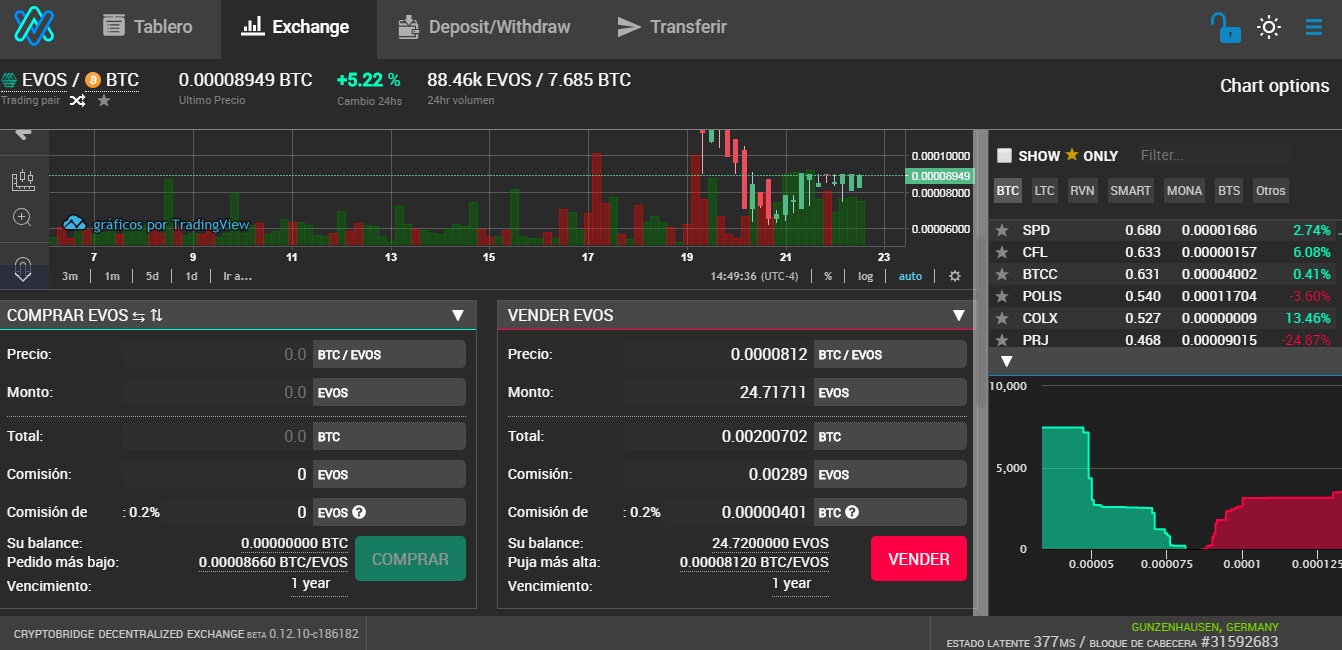Viewport: 1342px width, 650px height.
Task: Click the market Filter input field
Action: 1214,155
